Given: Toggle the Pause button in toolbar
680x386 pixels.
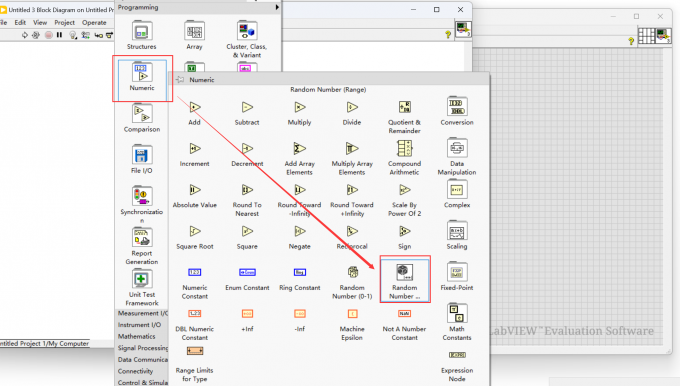Looking at the screenshot, I should tap(59, 35).
